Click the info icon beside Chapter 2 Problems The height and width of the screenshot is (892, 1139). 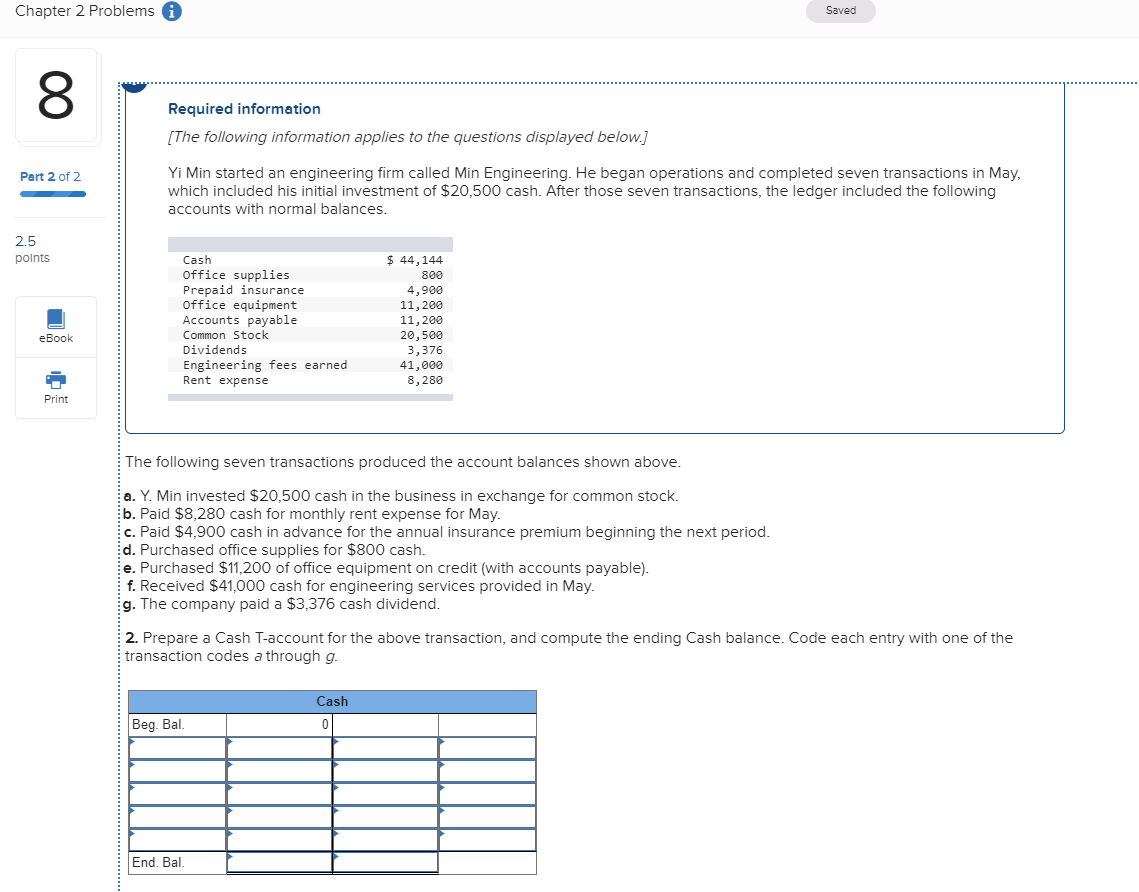(x=172, y=11)
